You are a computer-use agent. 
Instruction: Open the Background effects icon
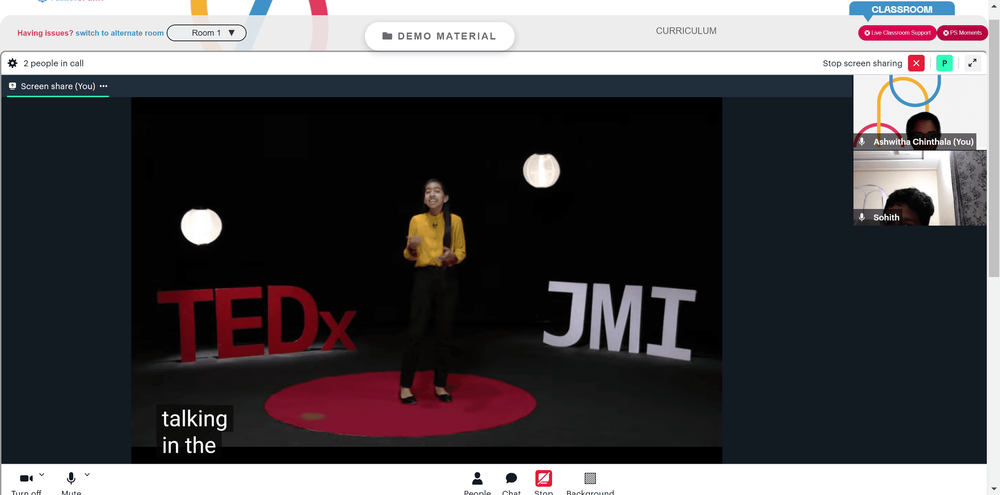[x=590, y=478]
